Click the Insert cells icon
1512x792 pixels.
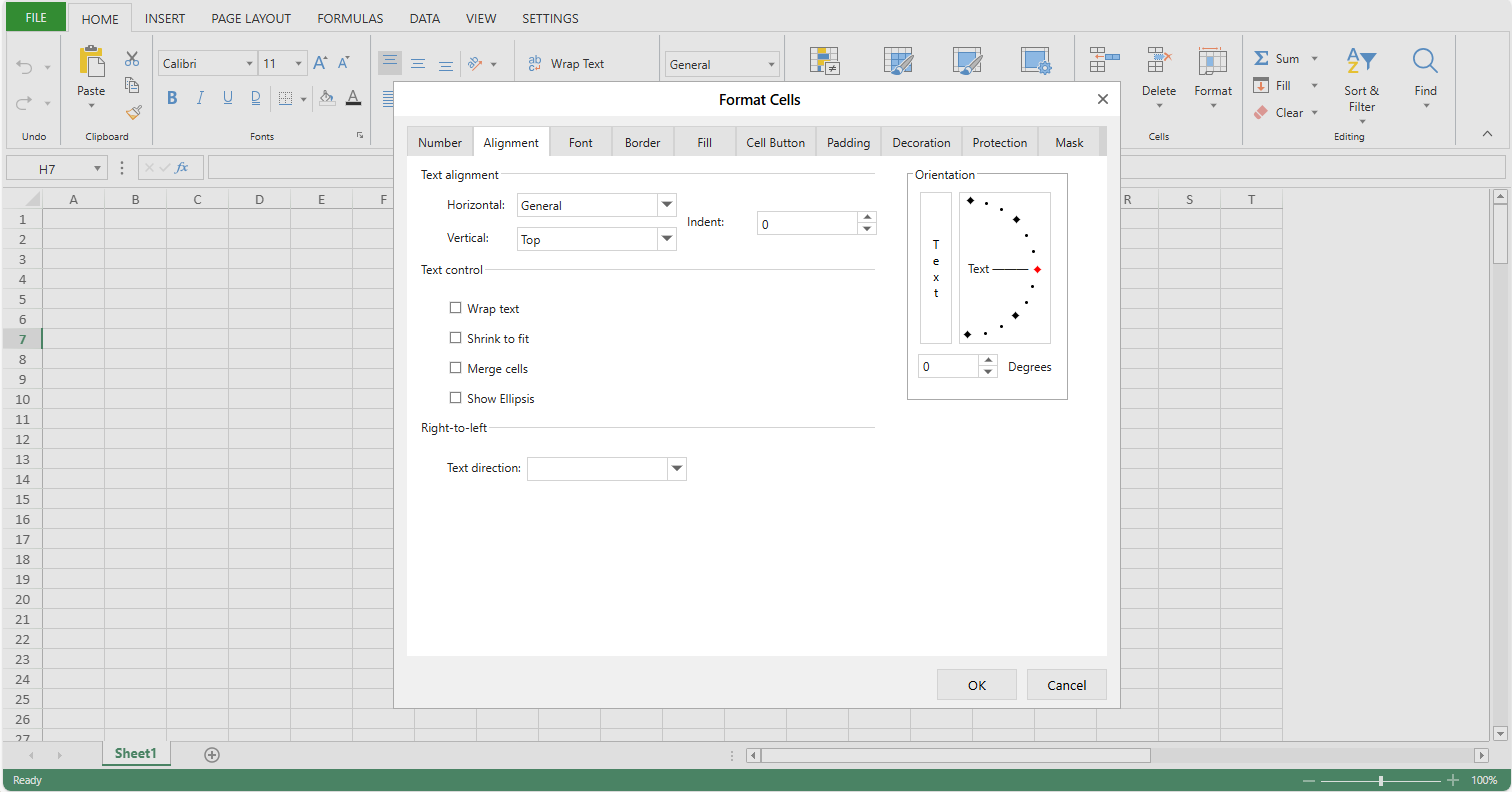[1104, 60]
